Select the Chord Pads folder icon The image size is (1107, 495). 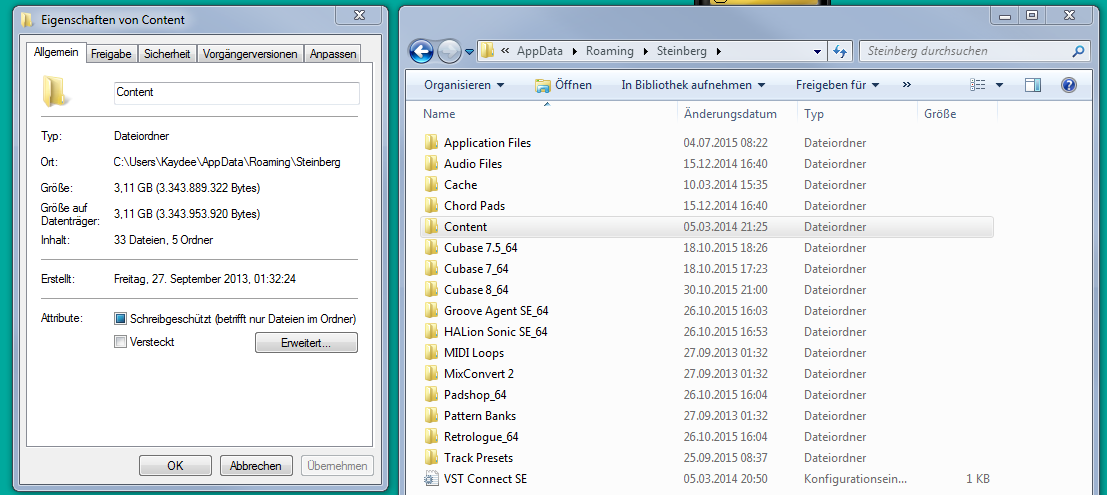(x=431, y=205)
